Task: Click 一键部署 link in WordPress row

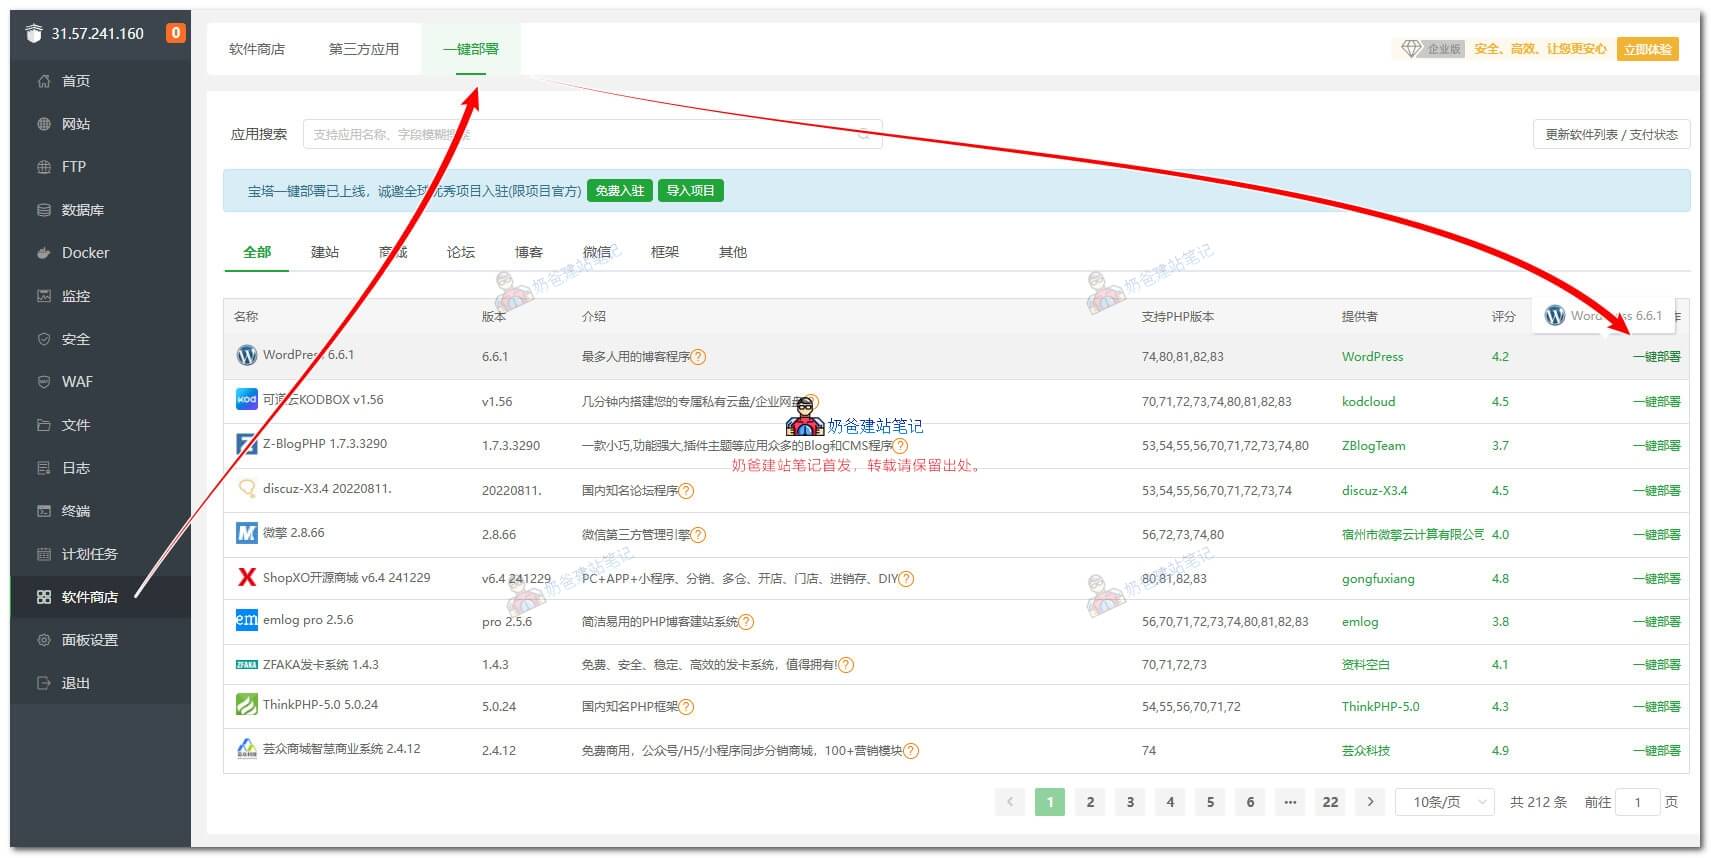Action: [x=1657, y=357]
